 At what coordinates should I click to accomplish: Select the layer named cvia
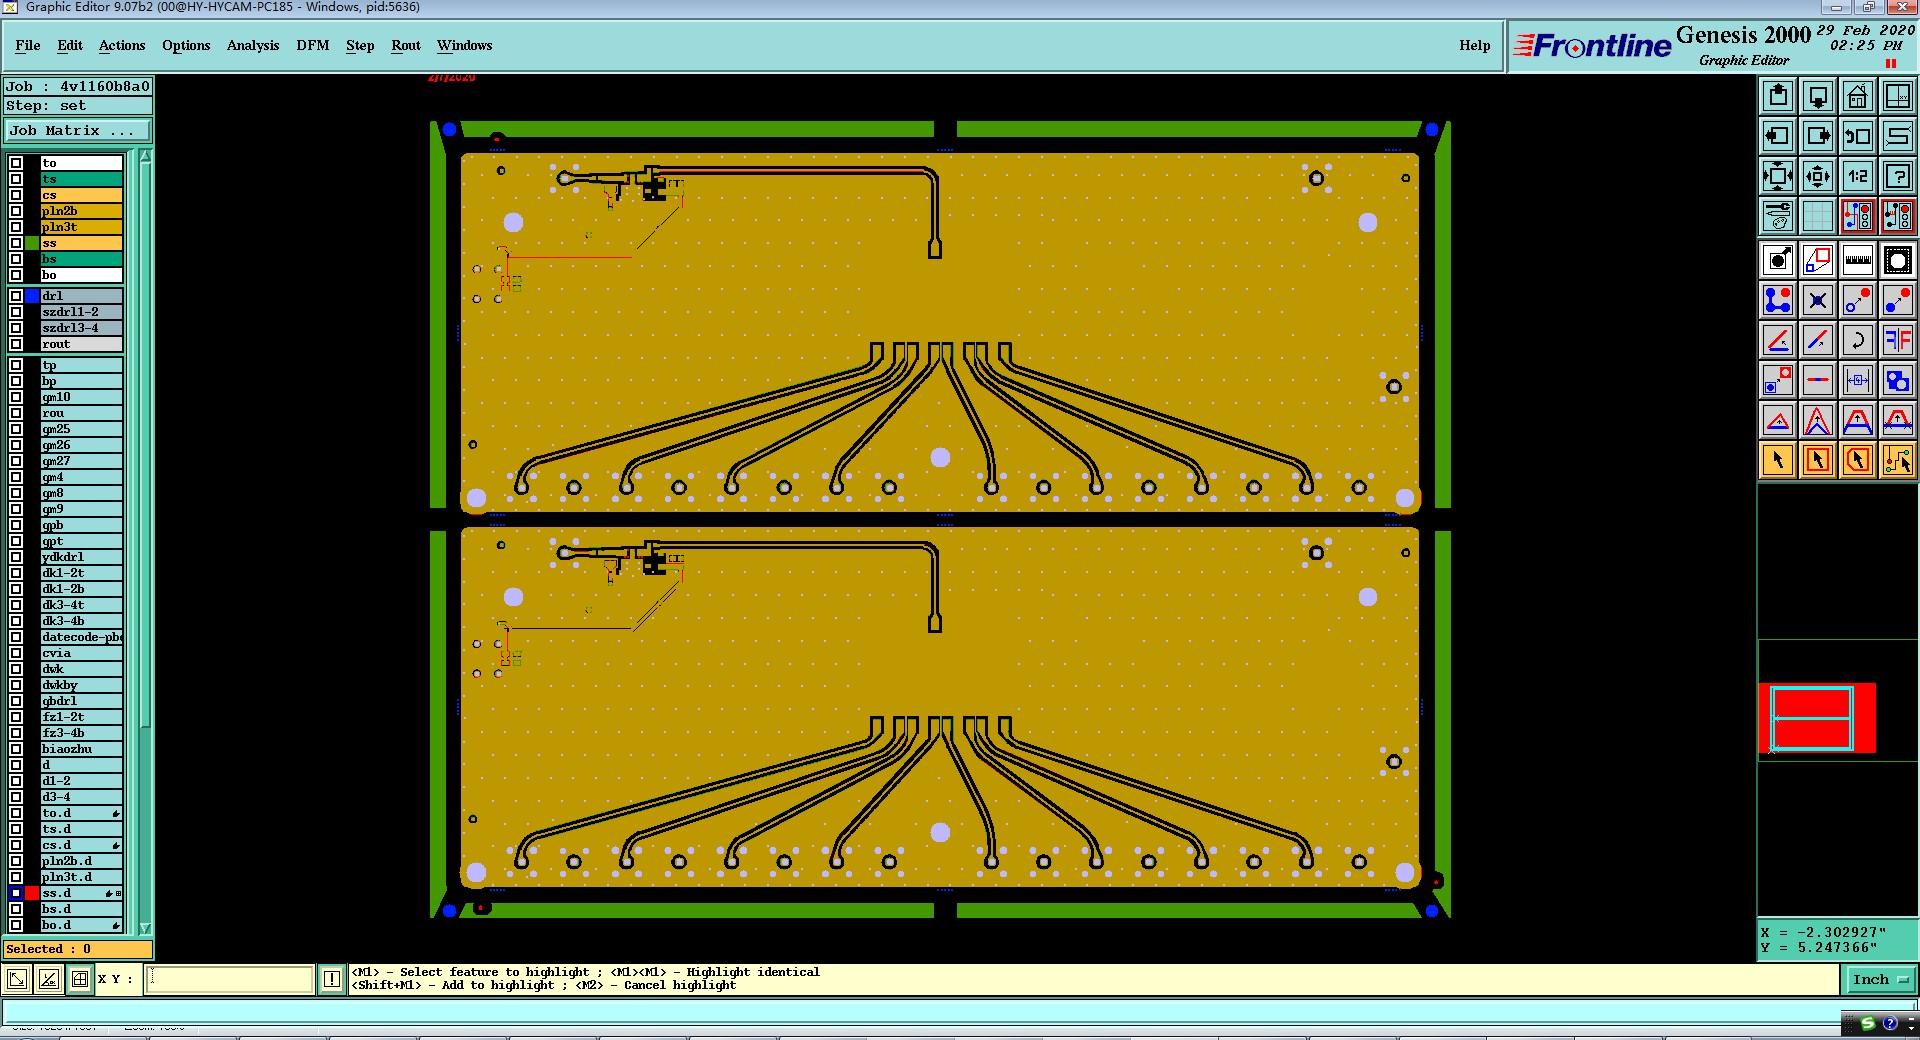pyautogui.click(x=81, y=653)
